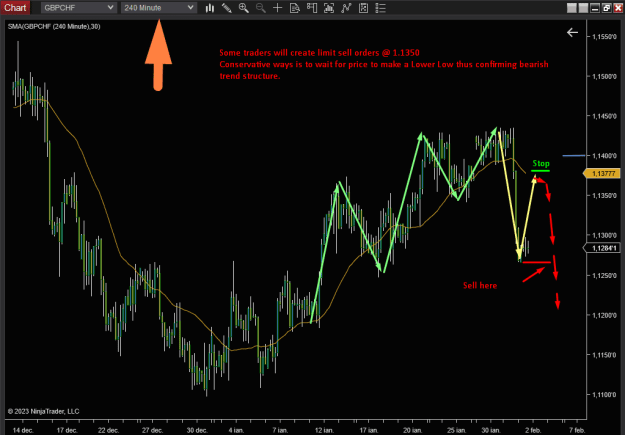Viewport: 625px width, 435px height.
Task: Click the 12 jan. date label
Action: (324, 430)
